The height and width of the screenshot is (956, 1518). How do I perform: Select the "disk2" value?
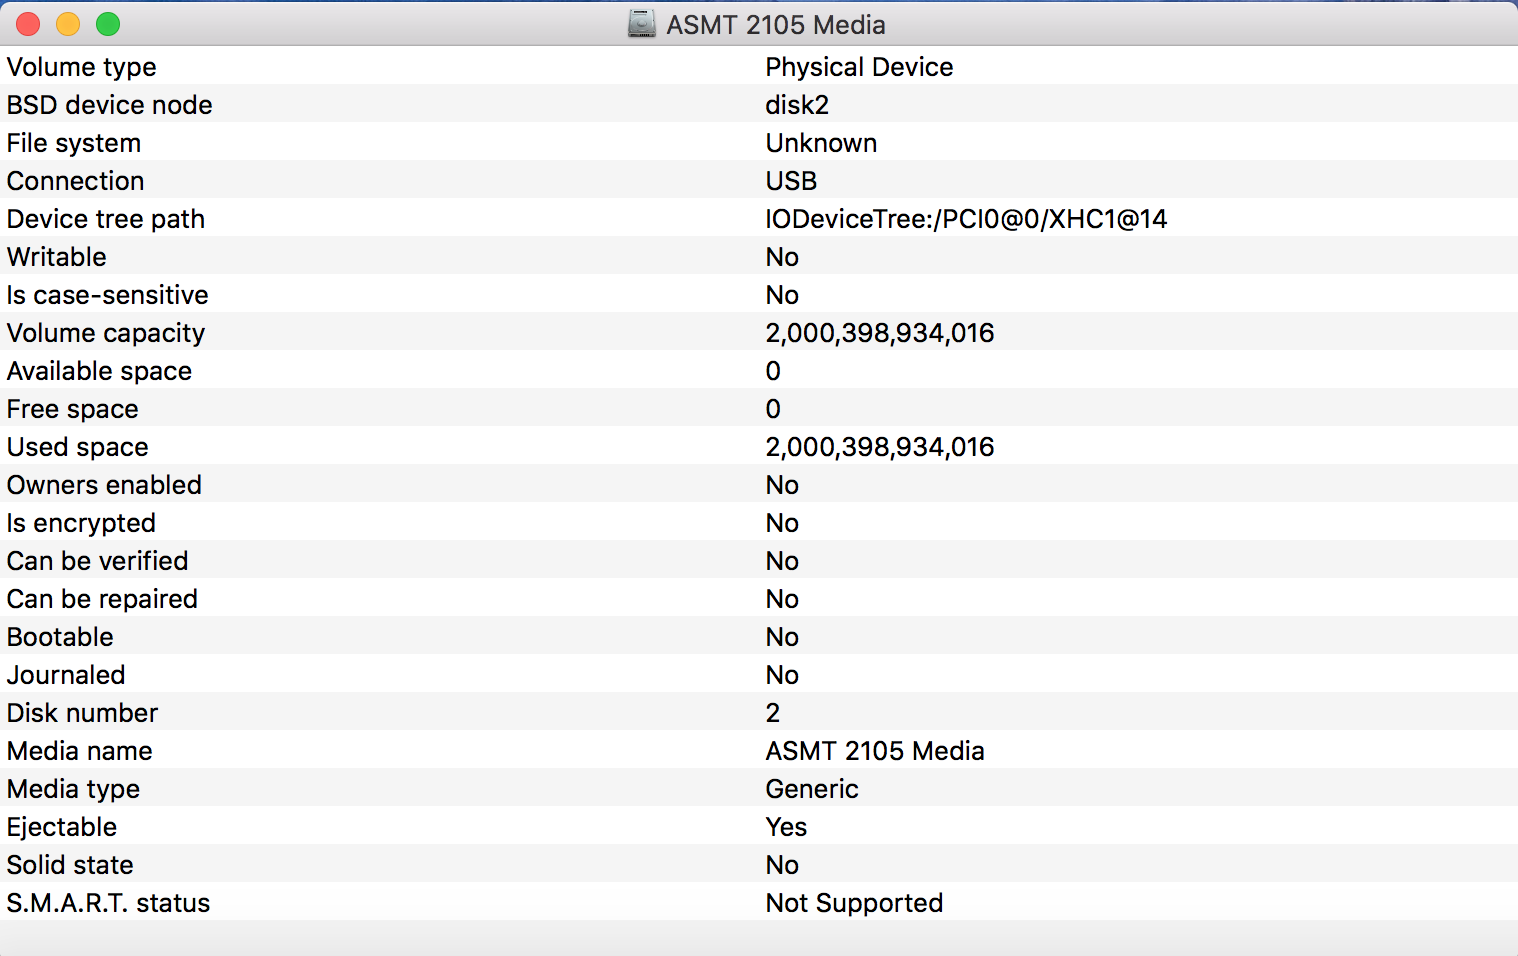[x=797, y=105]
